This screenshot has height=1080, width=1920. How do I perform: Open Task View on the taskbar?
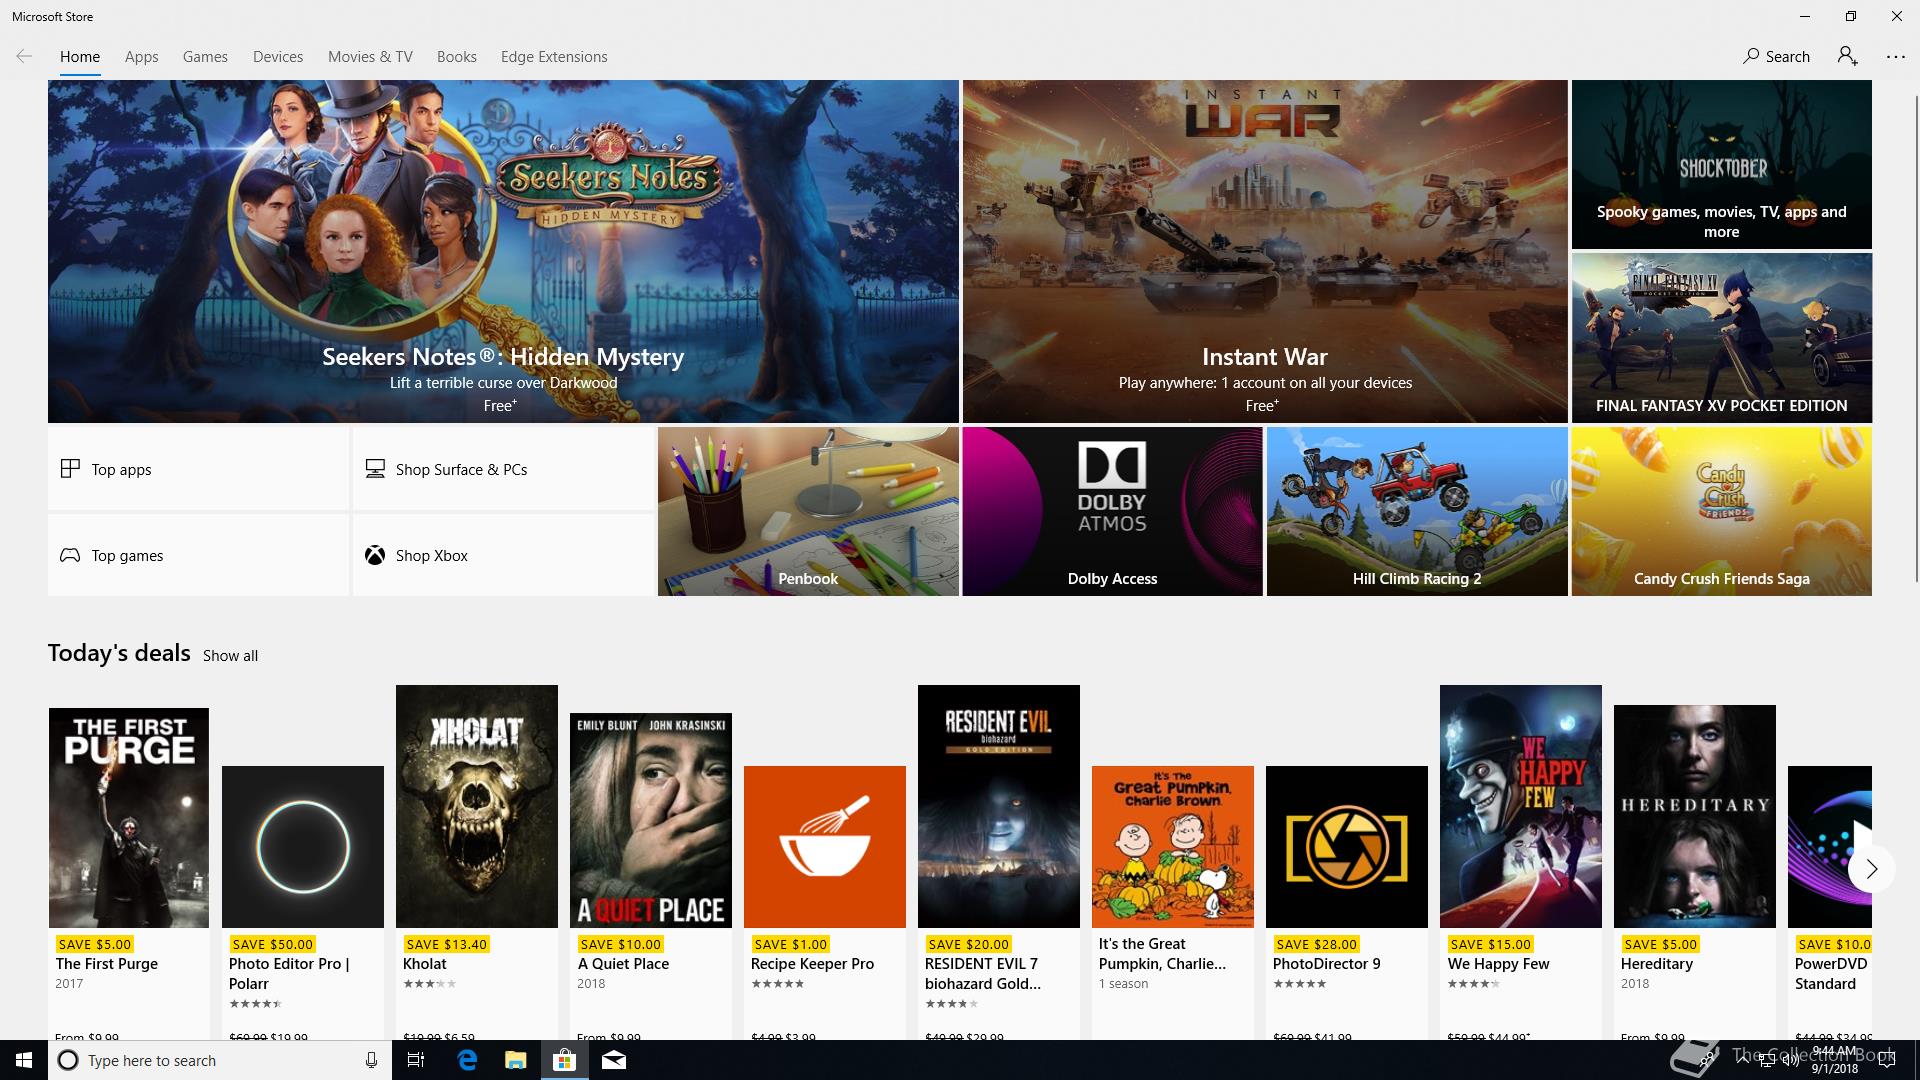tap(417, 1060)
